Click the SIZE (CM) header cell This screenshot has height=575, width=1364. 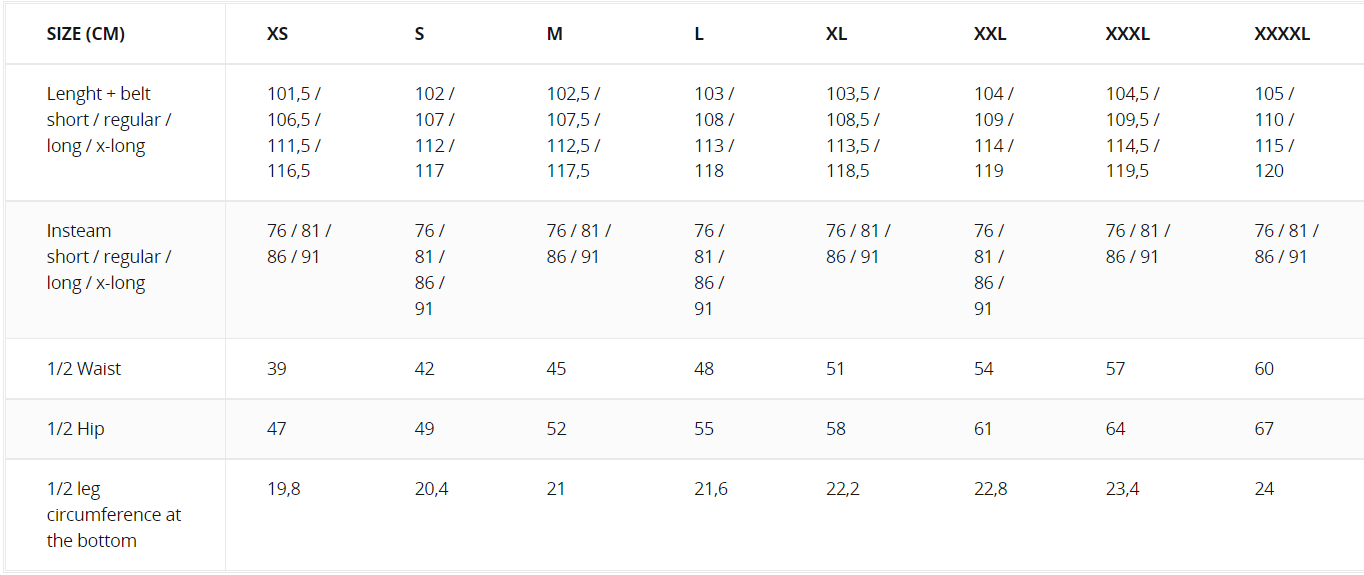(x=86, y=34)
